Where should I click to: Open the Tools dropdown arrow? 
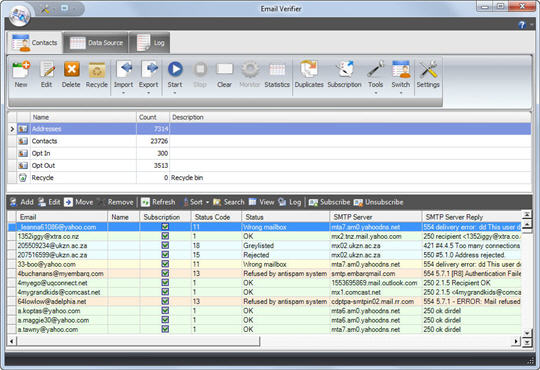(375, 93)
